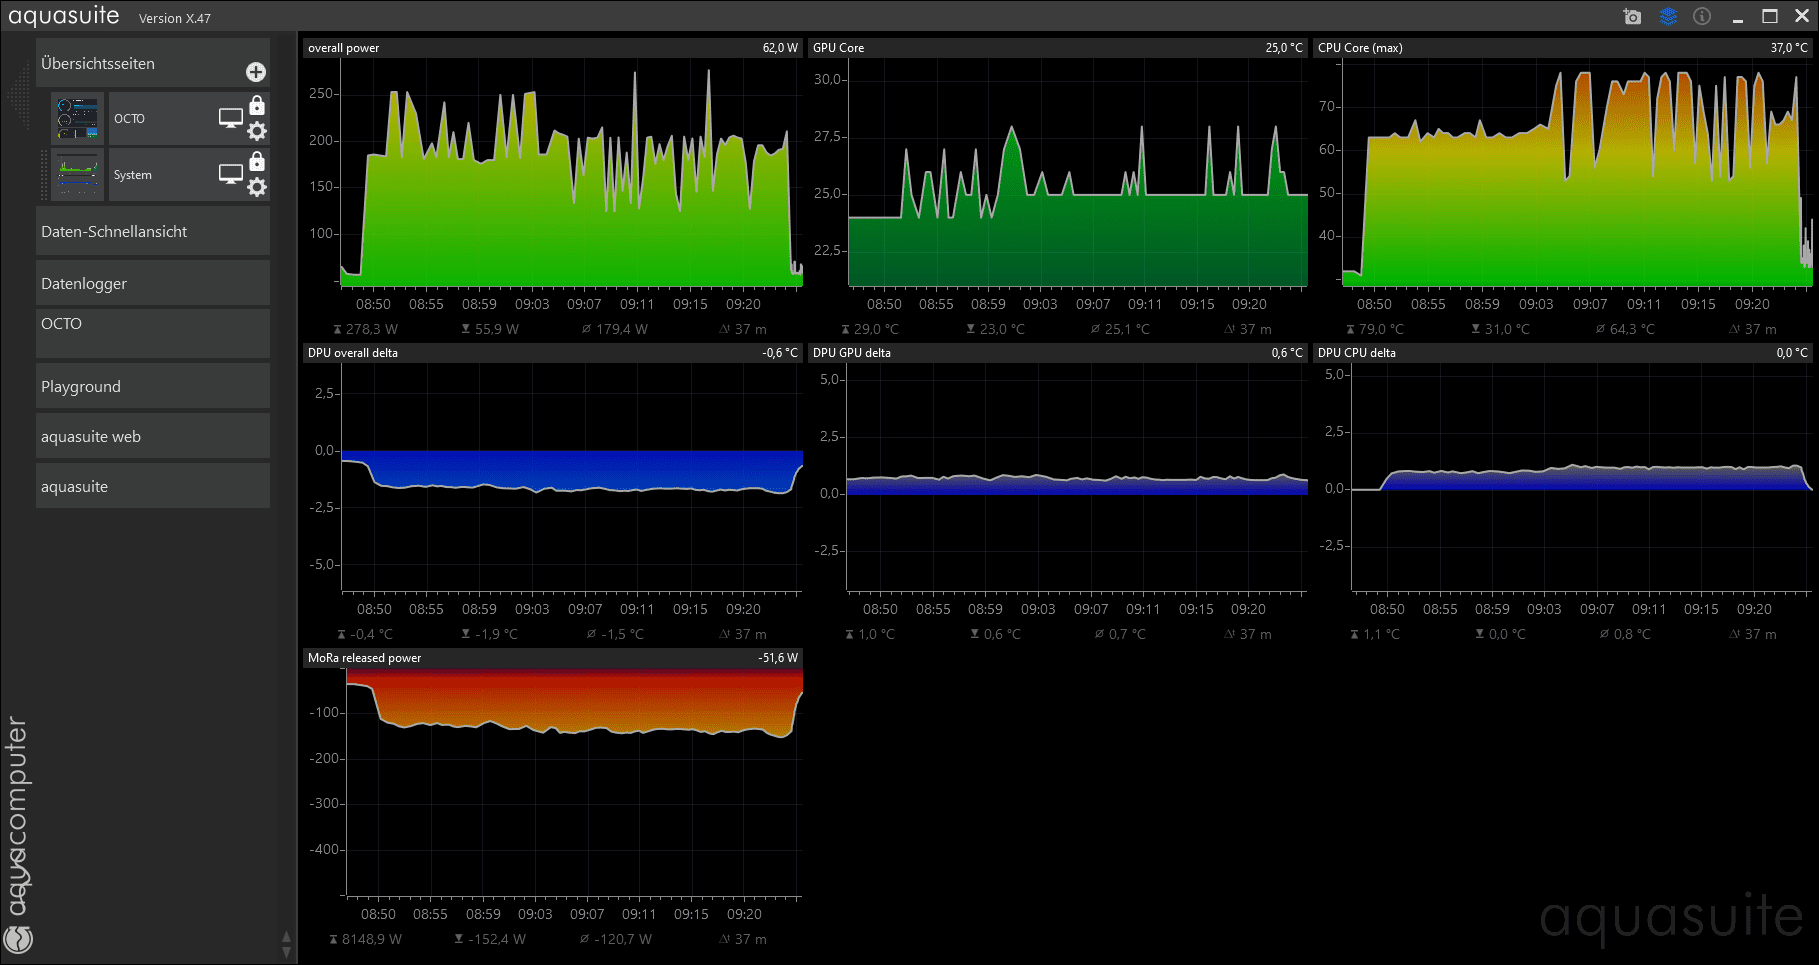Click the aquasuite title logo

[64, 16]
